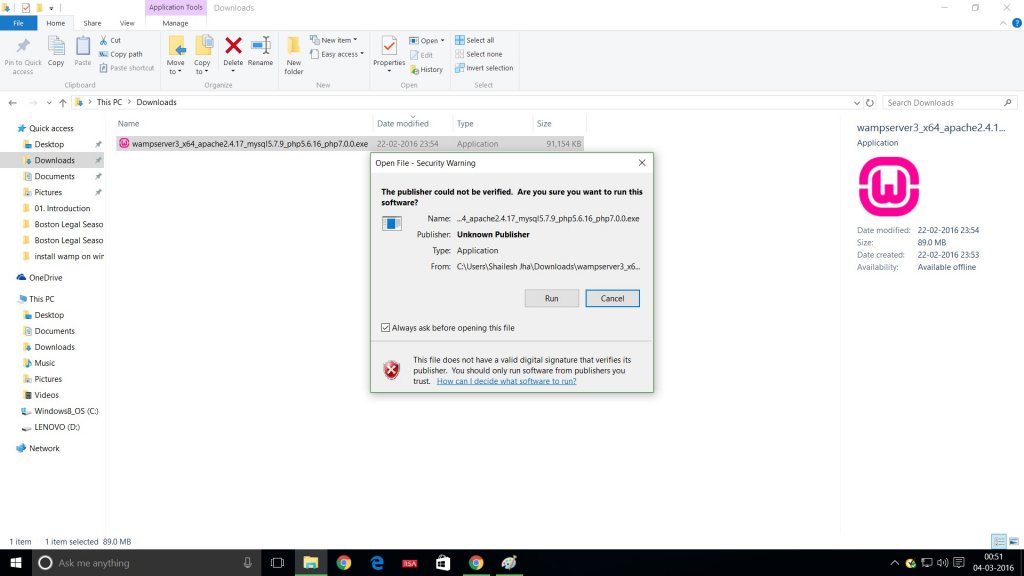1024x576 pixels.
Task: Select OneDrive in navigation pane
Action: (x=45, y=278)
